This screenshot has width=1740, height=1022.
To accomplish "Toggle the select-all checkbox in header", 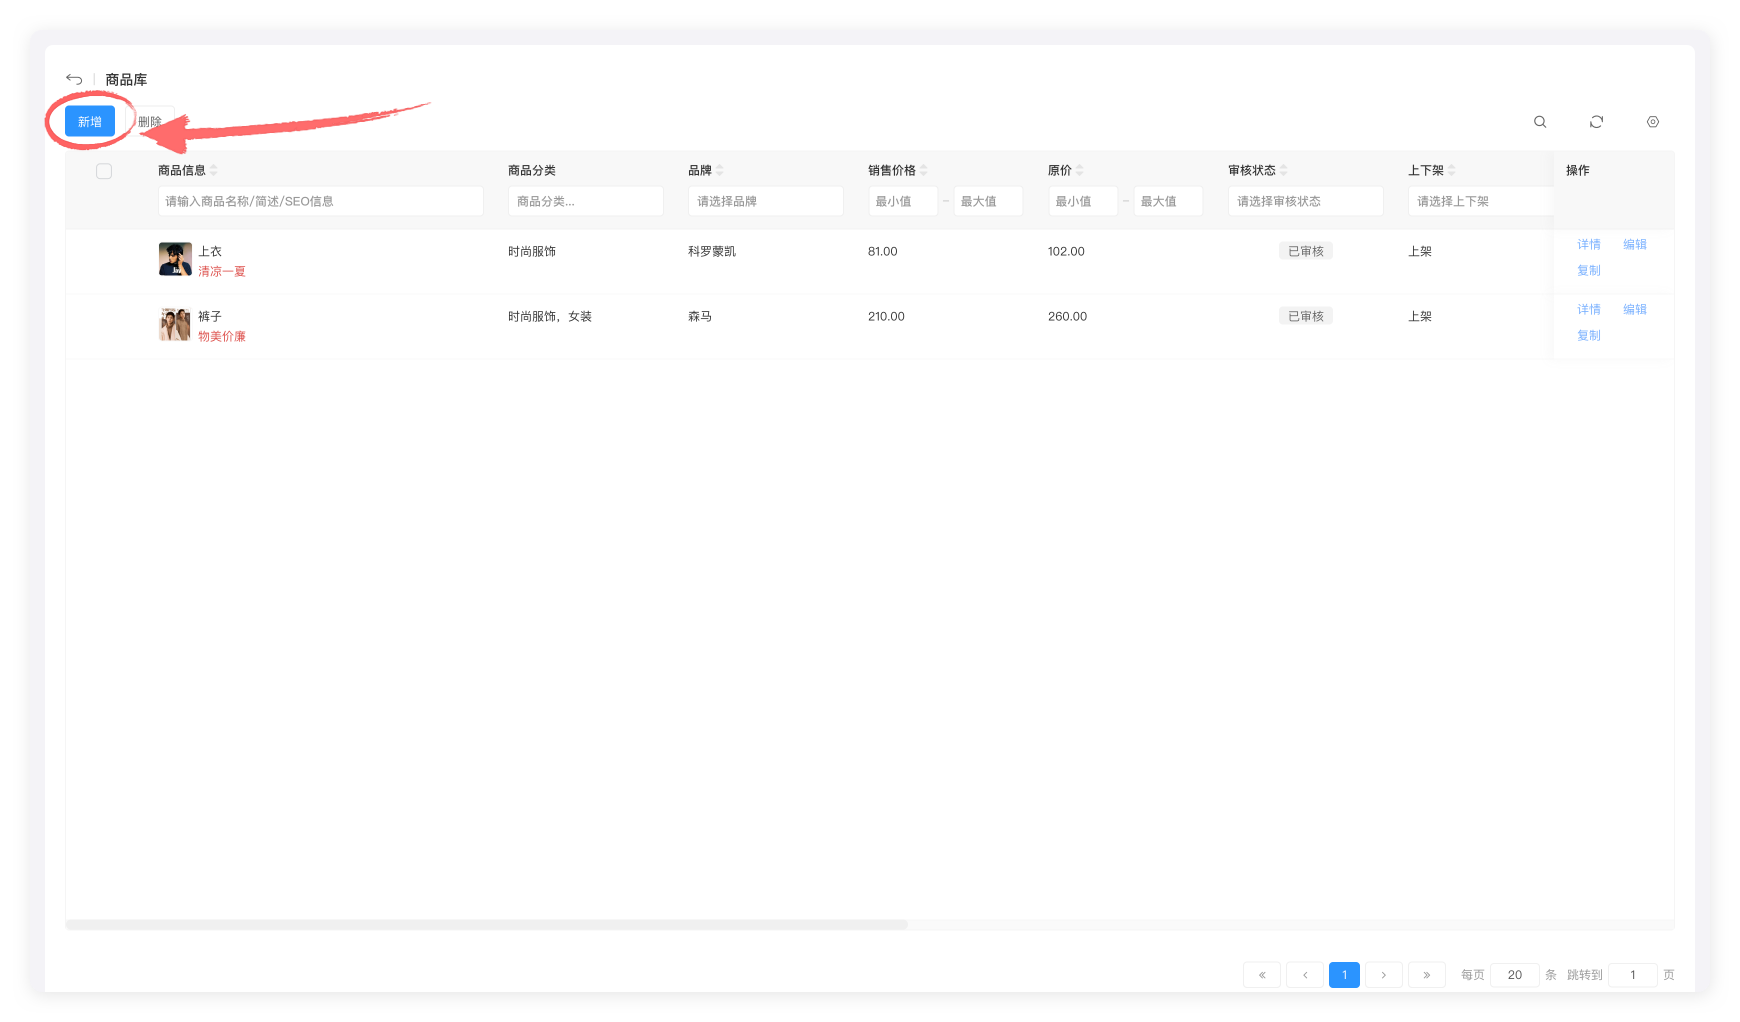I will click(104, 171).
